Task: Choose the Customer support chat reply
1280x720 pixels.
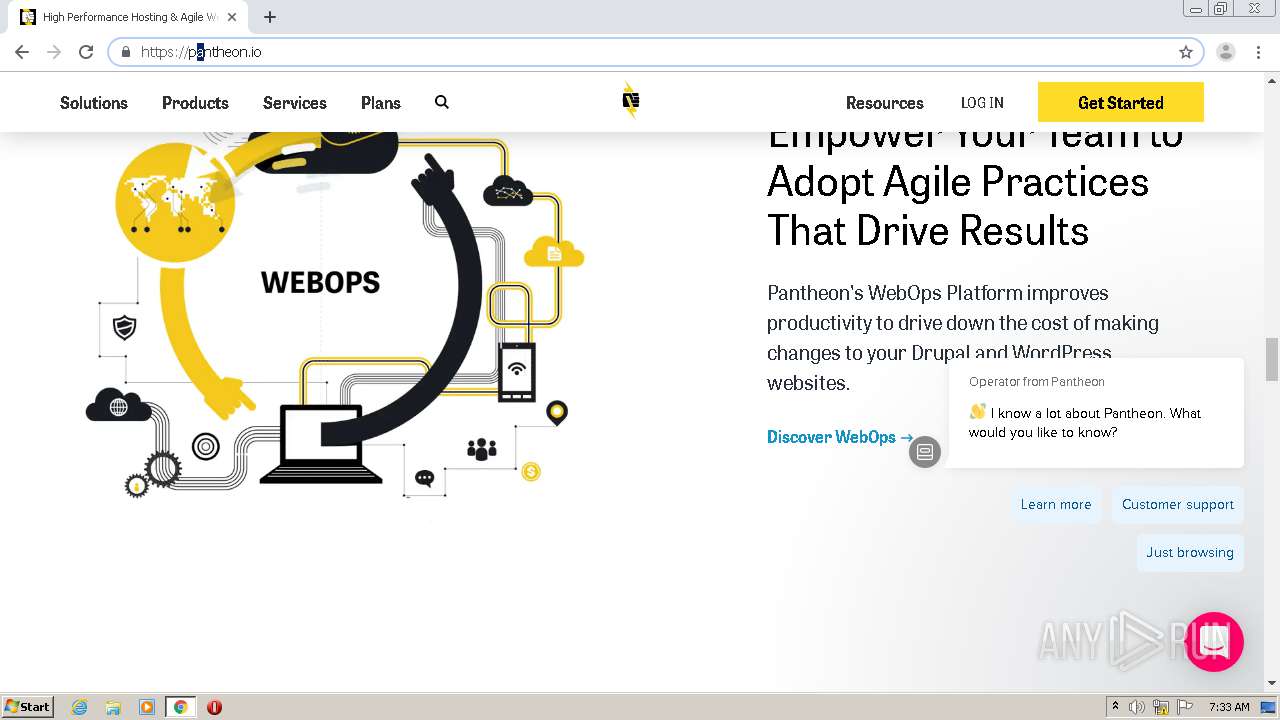Action: [1178, 504]
